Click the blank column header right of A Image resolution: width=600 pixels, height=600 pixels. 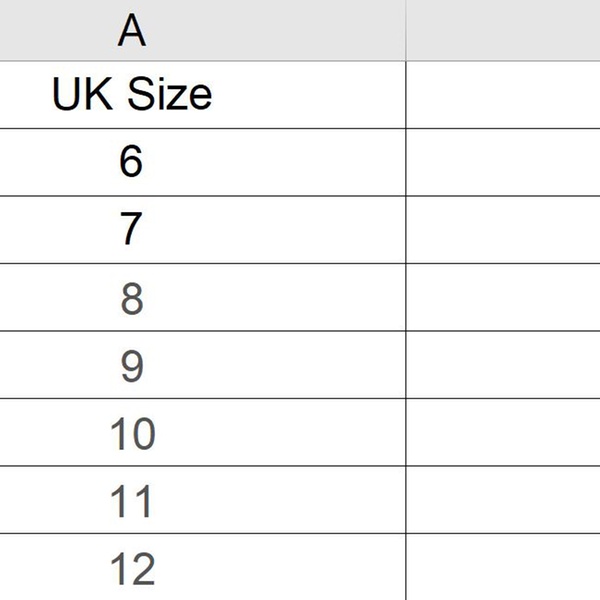(503, 30)
